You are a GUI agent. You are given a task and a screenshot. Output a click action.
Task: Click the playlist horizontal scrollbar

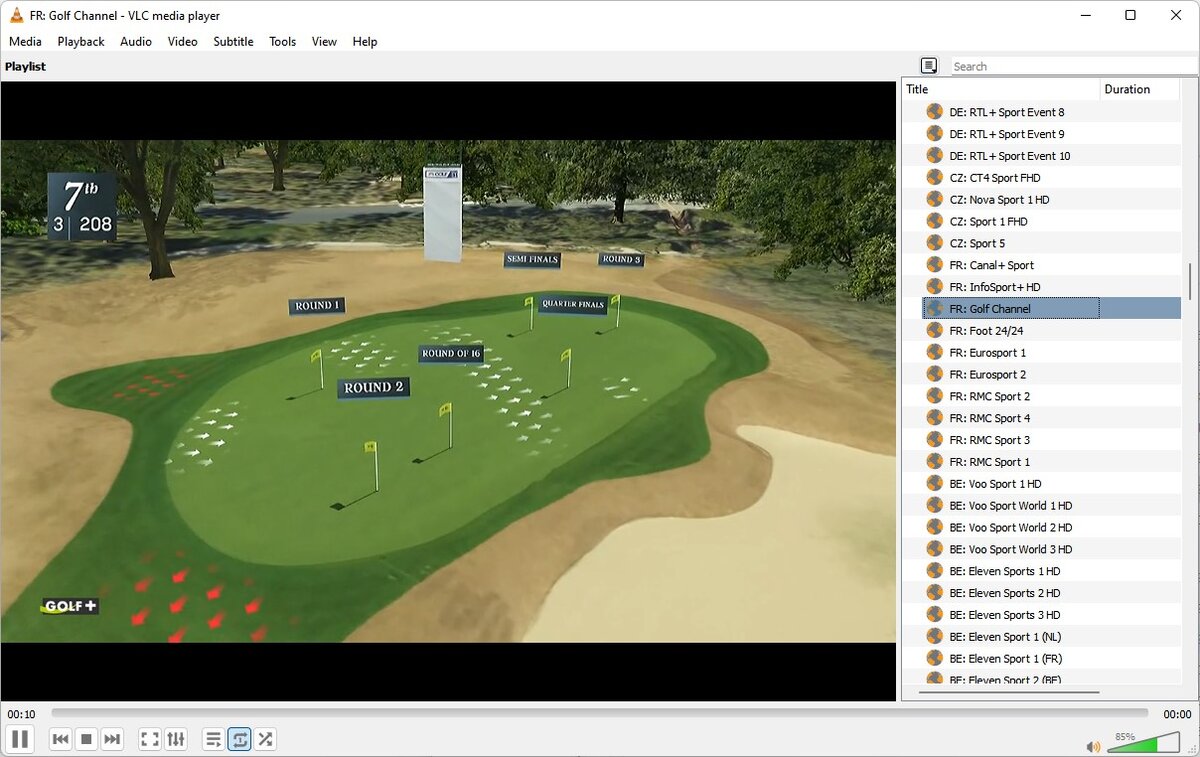point(1009,692)
